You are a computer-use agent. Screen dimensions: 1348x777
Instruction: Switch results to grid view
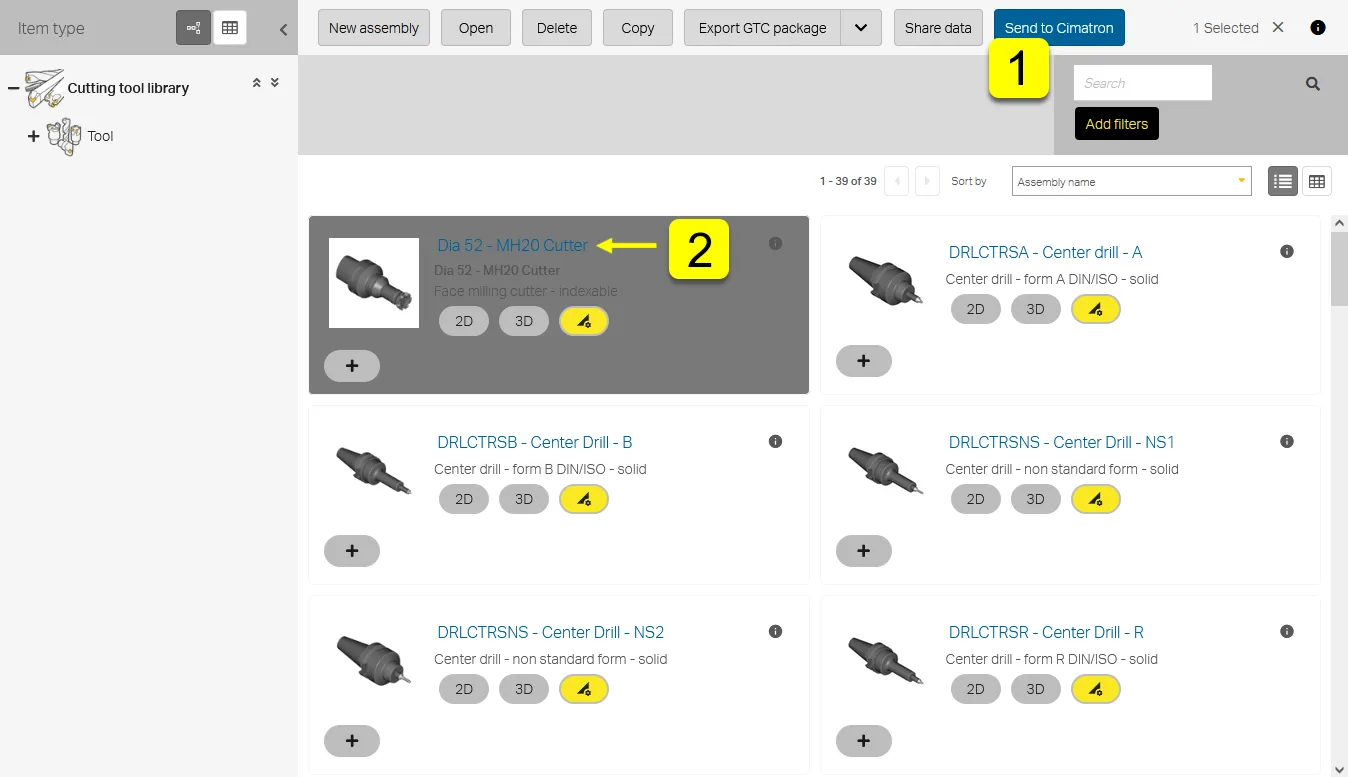tap(1317, 181)
